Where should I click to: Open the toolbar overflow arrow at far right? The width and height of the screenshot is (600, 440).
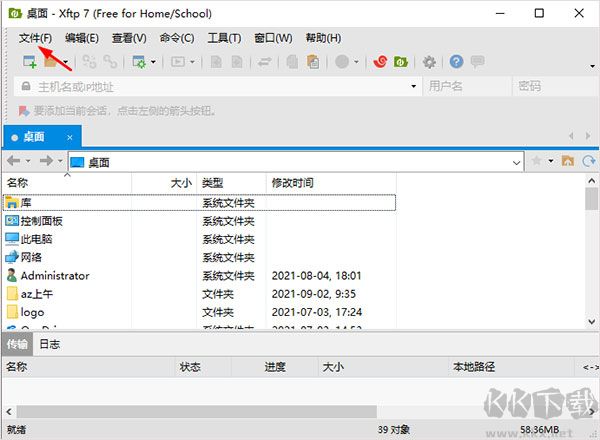pos(592,67)
